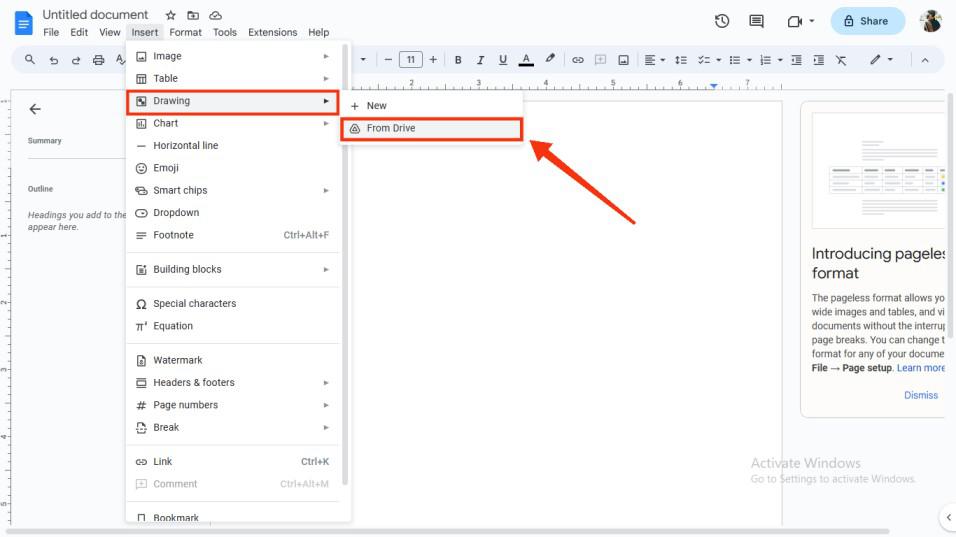Open Special characters dialog
This screenshot has width=956, height=537.
point(232,304)
